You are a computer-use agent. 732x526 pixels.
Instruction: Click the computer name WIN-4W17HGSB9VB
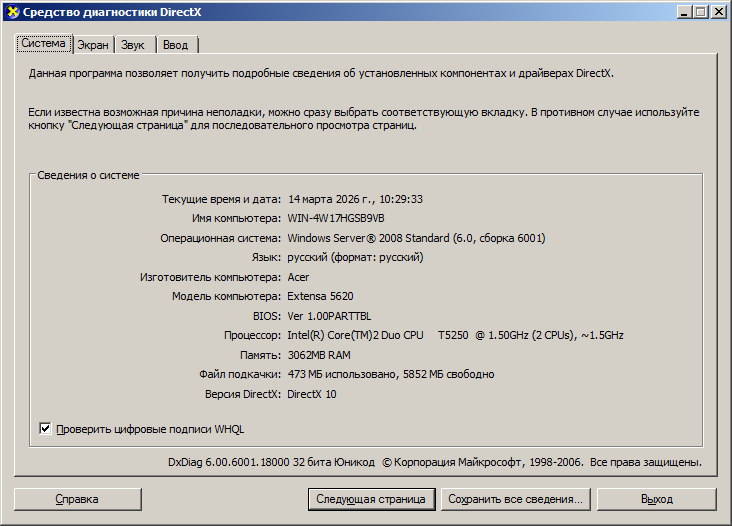tap(335, 218)
